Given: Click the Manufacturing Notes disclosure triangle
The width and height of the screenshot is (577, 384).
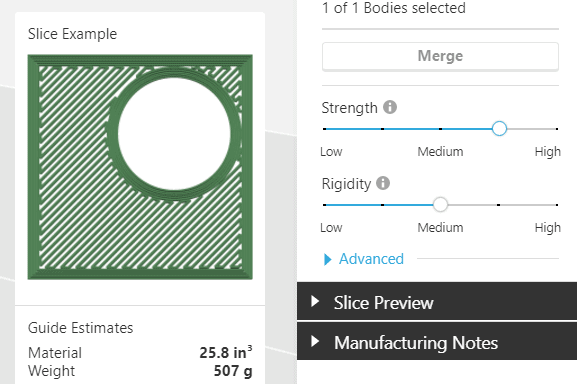Looking at the screenshot, I should click(315, 341).
